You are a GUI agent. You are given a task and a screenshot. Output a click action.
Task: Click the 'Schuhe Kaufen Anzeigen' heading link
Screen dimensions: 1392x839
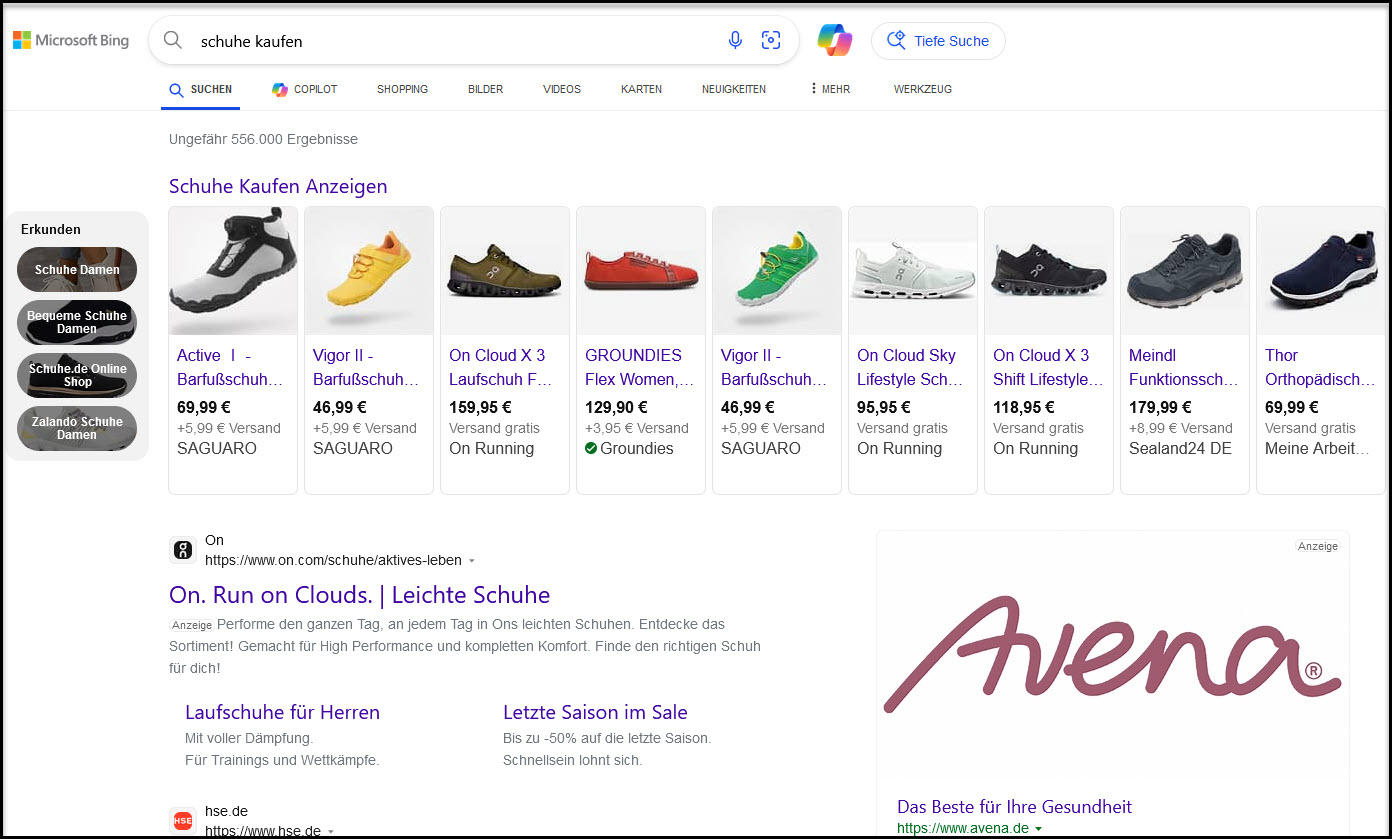coord(278,186)
